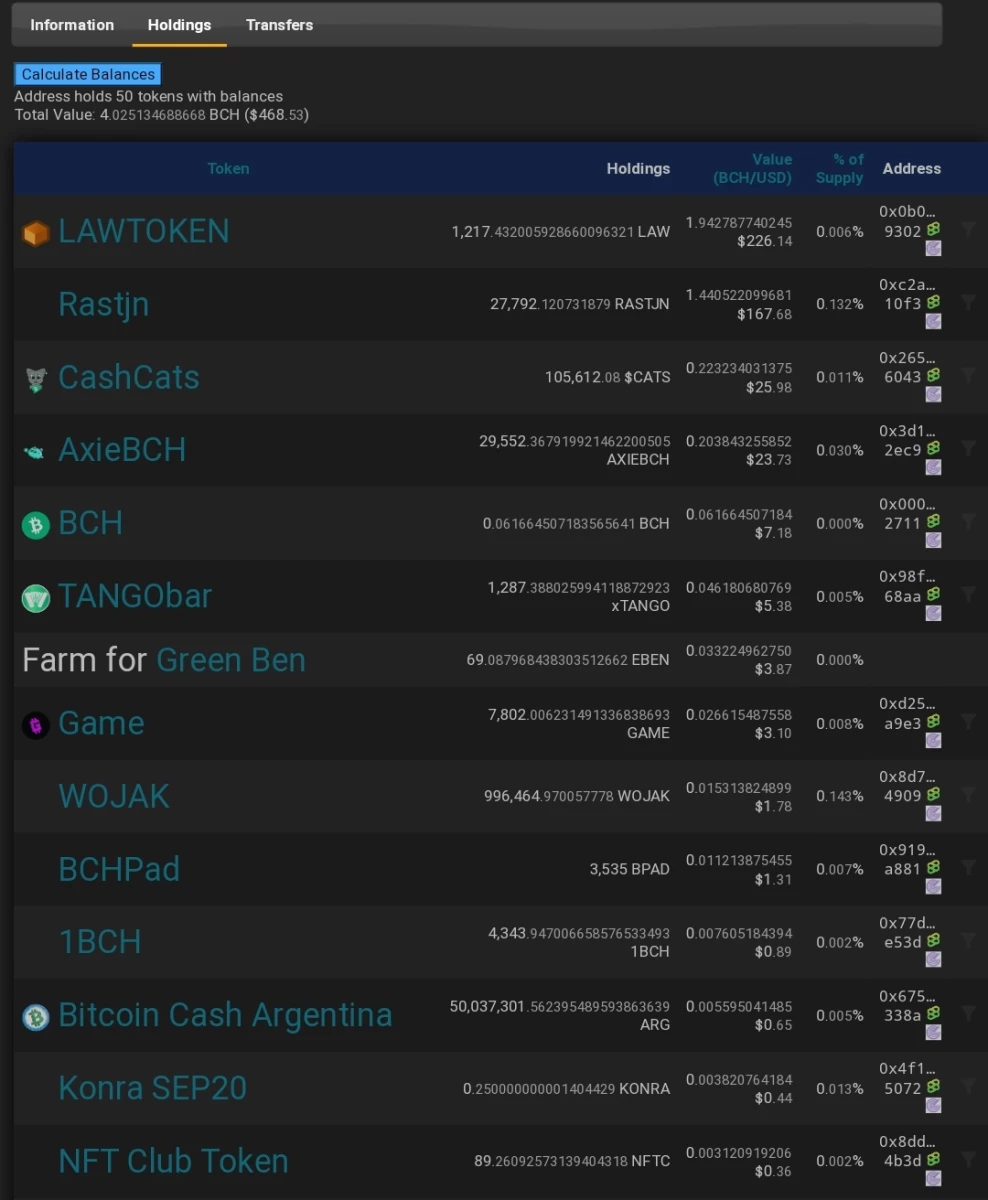The image size is (988, 1200).
Task: Click the purple swirl icon under BCHPad address
Action: click(933, 886)
